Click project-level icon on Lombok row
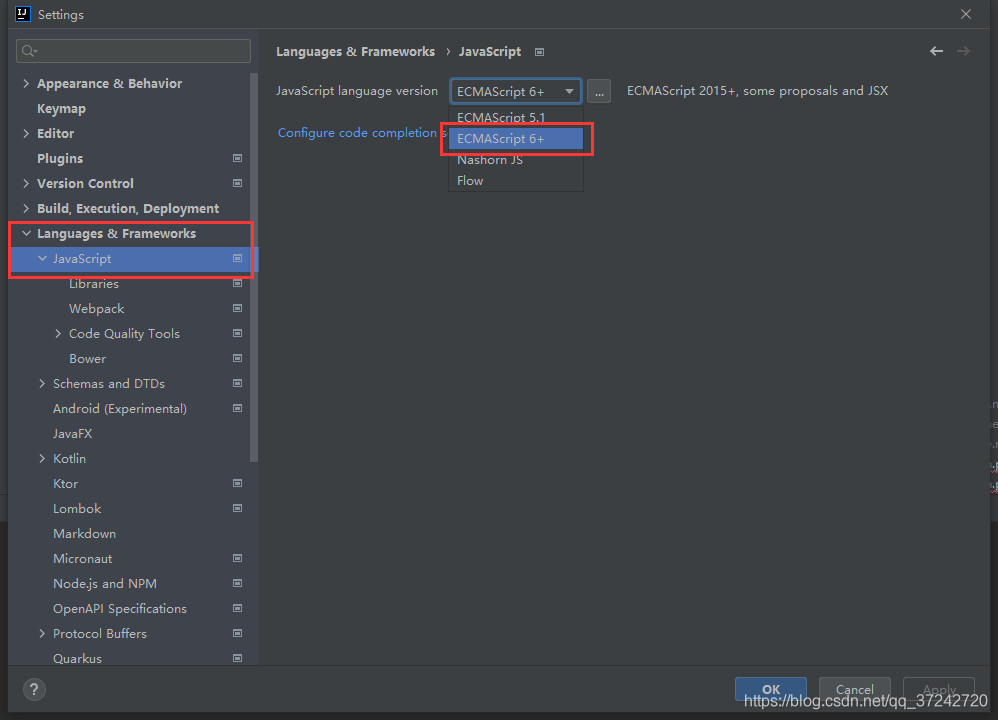Screen dimensions: 998x720 click(237, 509)
